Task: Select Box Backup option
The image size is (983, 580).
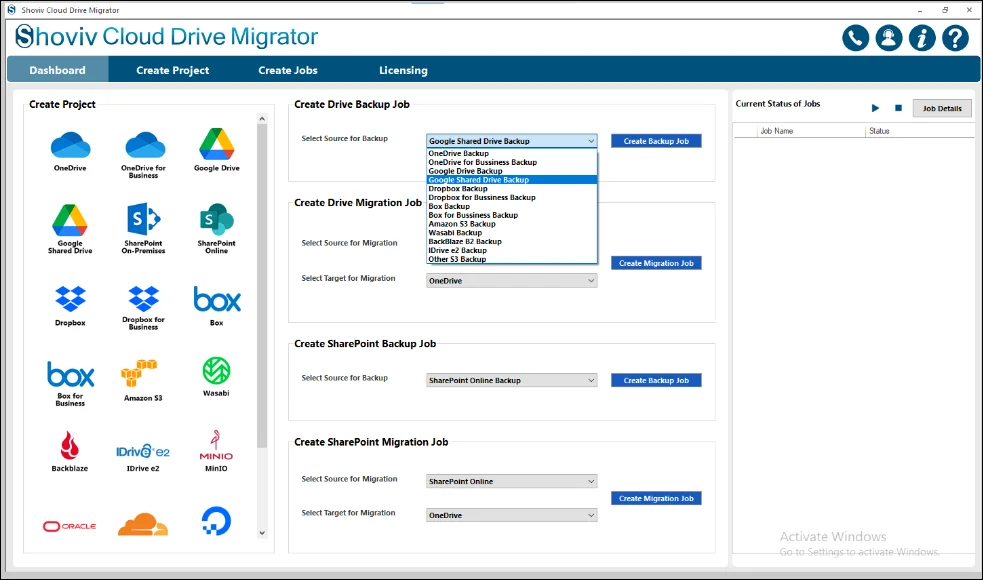Action: (x=512, y=206)
